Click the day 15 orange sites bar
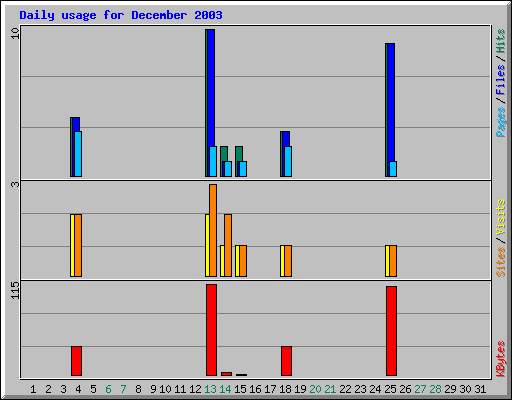The height and width of the screenshot is (400, 512). (243, 261)
